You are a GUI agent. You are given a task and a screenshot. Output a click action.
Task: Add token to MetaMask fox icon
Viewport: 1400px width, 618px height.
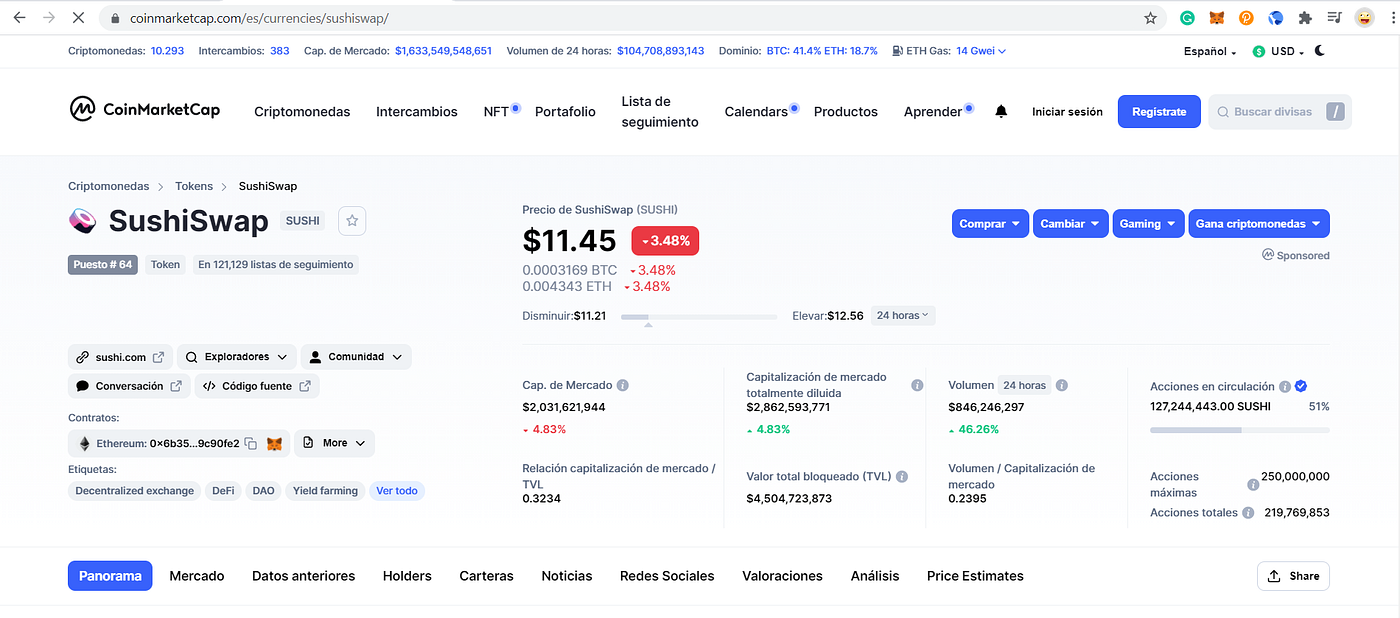pos(273,443)
